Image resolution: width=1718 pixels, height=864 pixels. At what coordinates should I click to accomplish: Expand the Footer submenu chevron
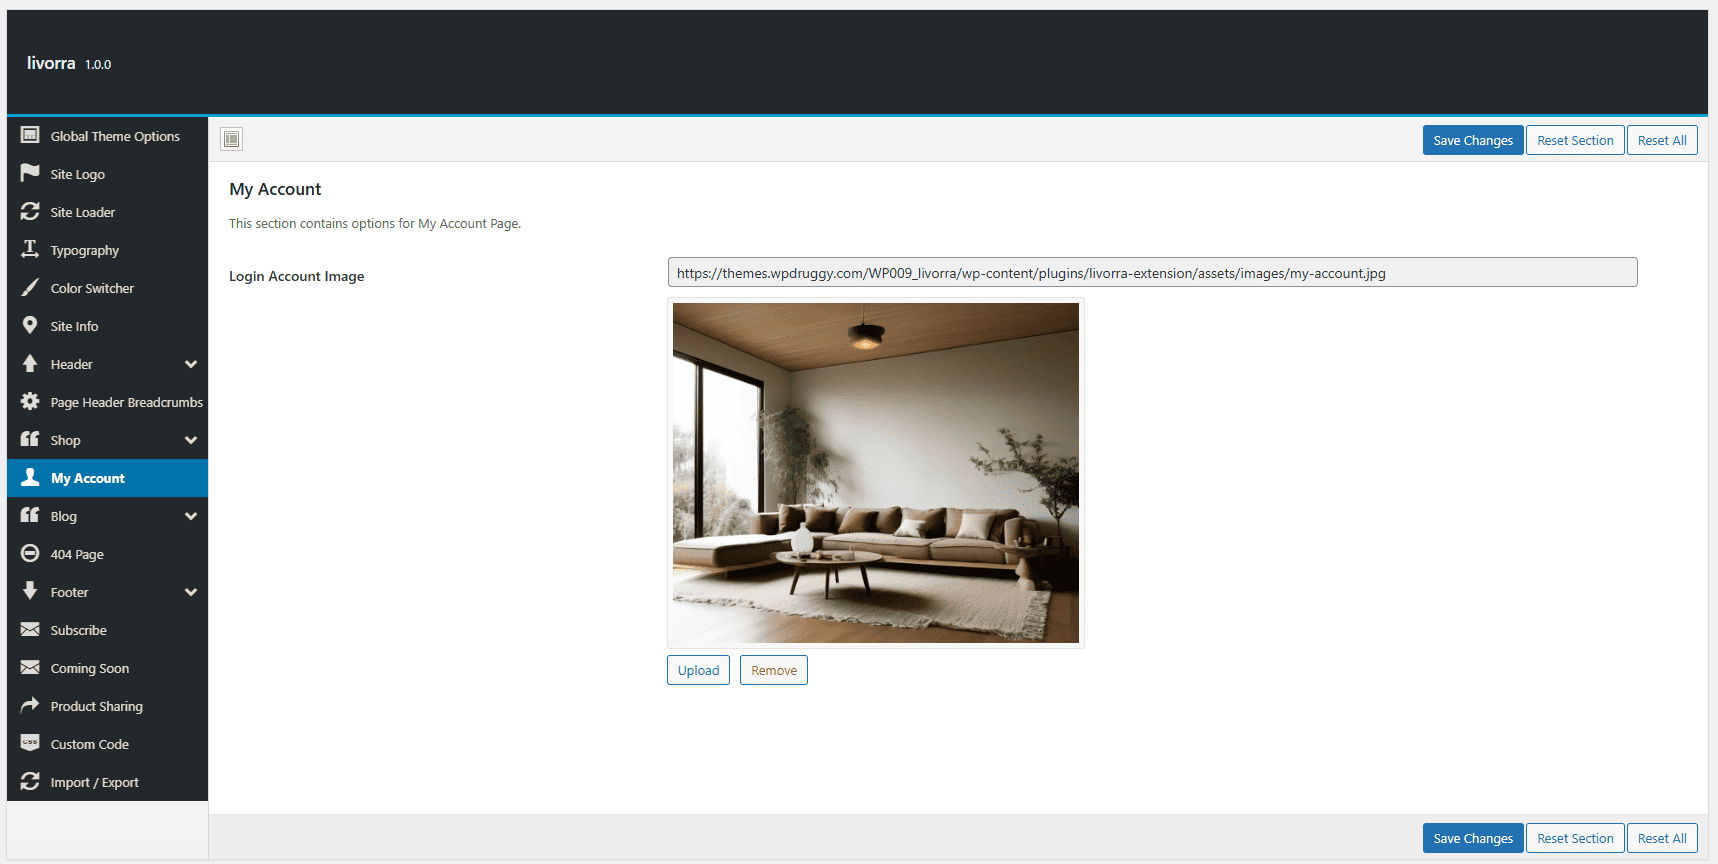[x=191, y=592]
